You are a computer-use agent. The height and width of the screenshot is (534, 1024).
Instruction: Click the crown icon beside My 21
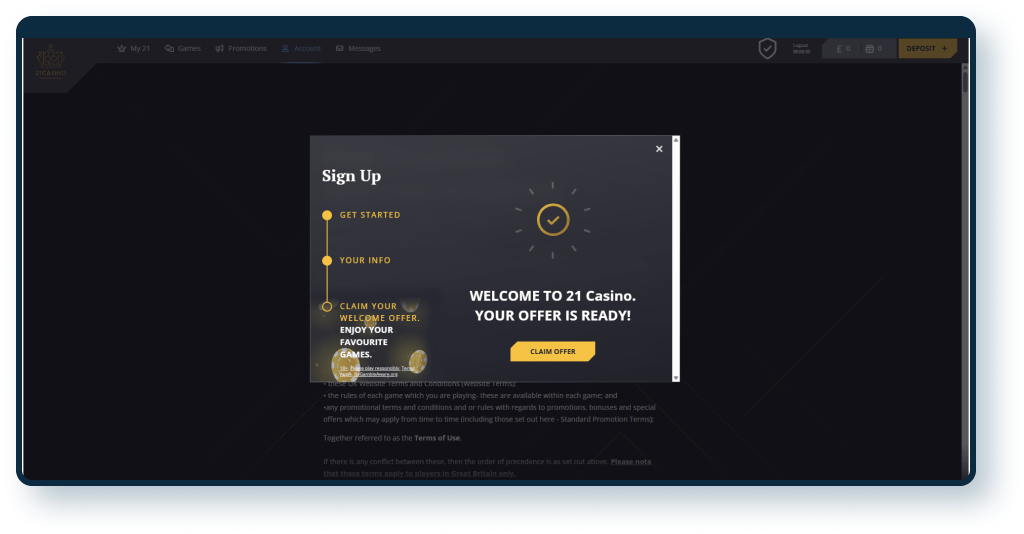tap(121, 48)
